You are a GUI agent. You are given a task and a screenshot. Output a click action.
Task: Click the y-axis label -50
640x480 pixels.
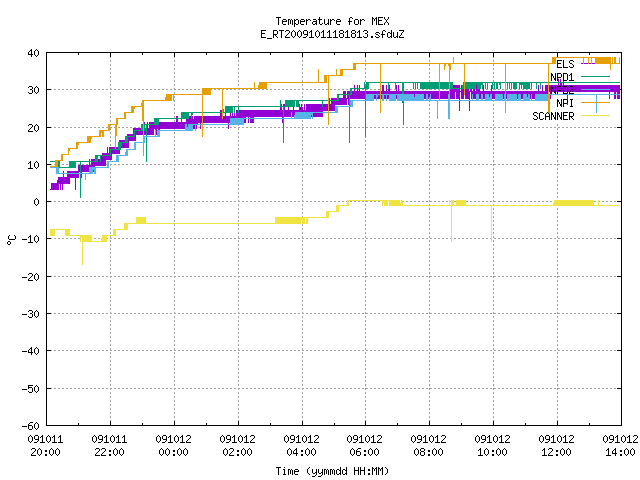[x=31, y=389]
